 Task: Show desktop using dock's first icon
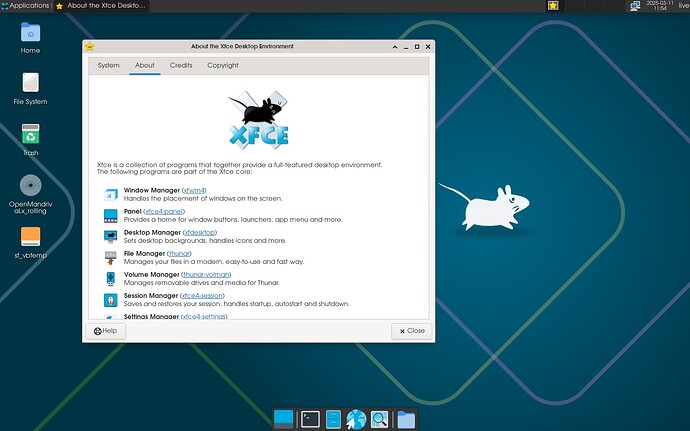click(283, 419)
